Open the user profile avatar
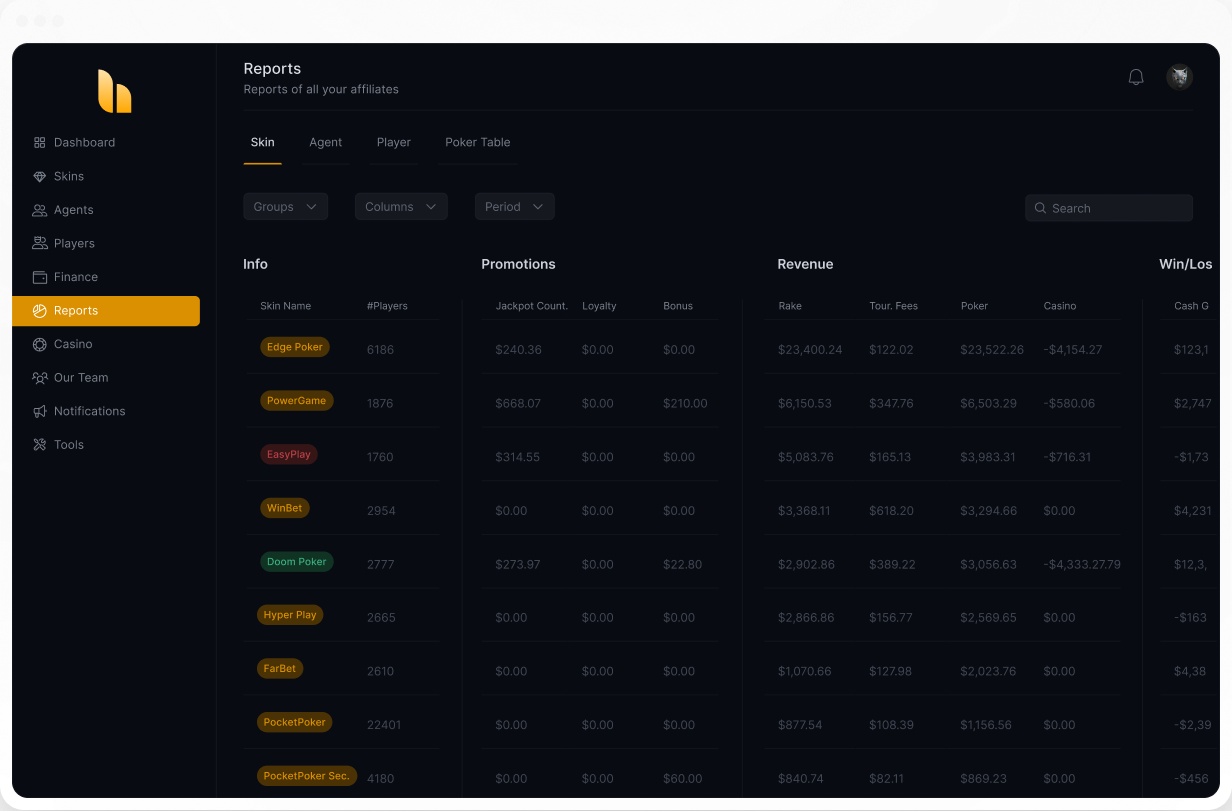This screenshot has height=811, width=1232. (x=1179, y=77)
